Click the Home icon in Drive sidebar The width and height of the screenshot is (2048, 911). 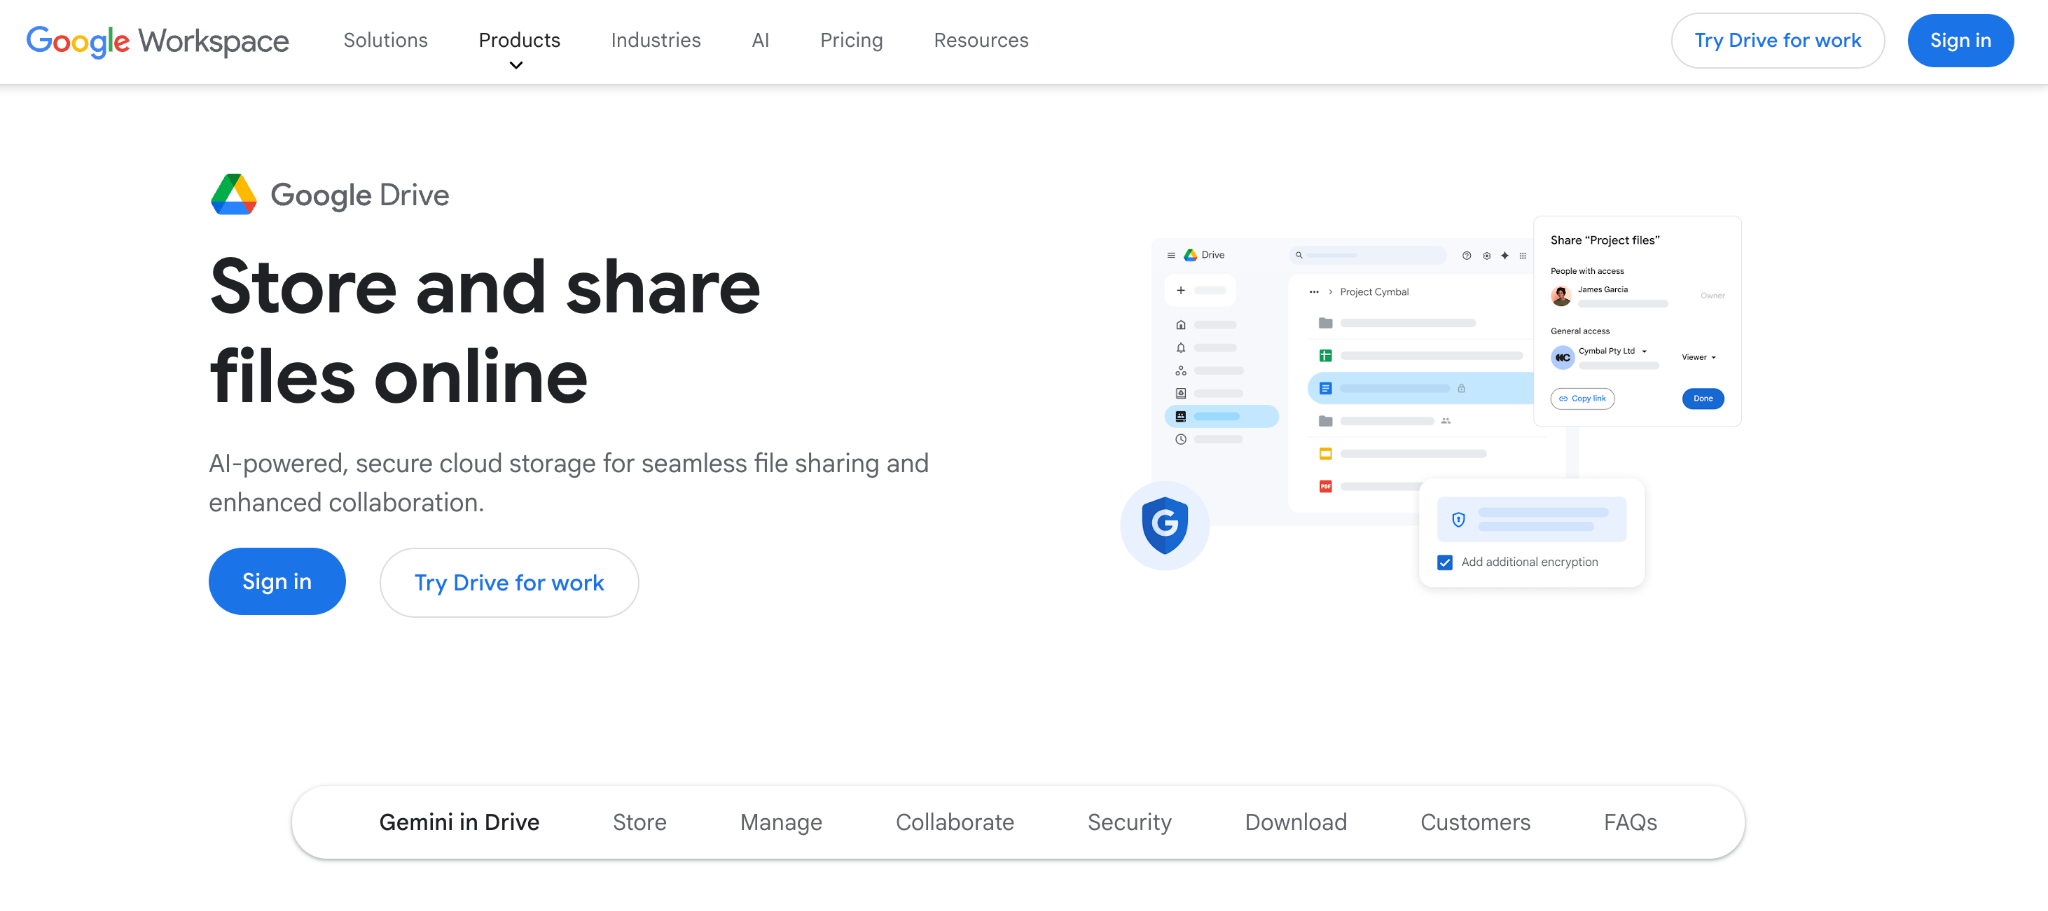1181,325
